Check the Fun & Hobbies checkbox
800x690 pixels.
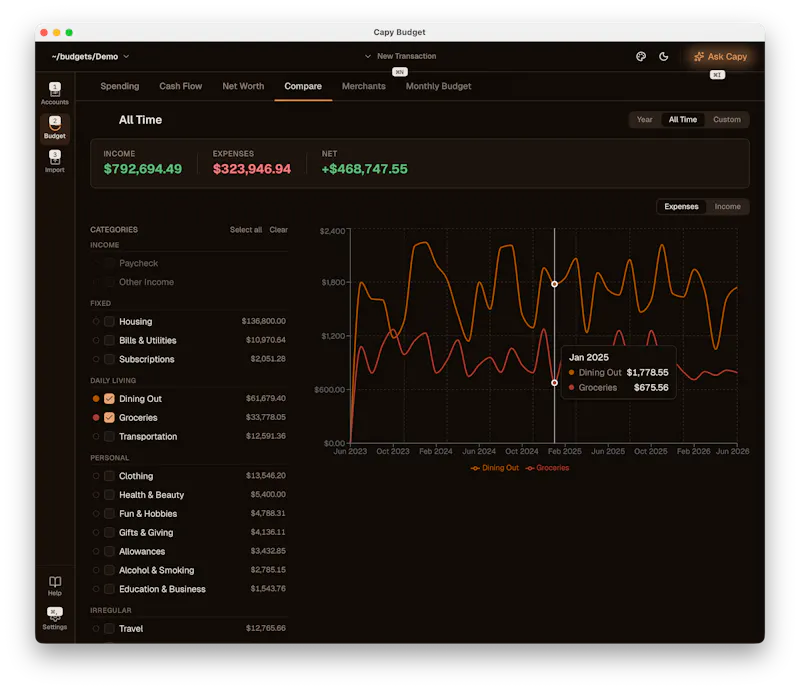(x=109, y=514)
